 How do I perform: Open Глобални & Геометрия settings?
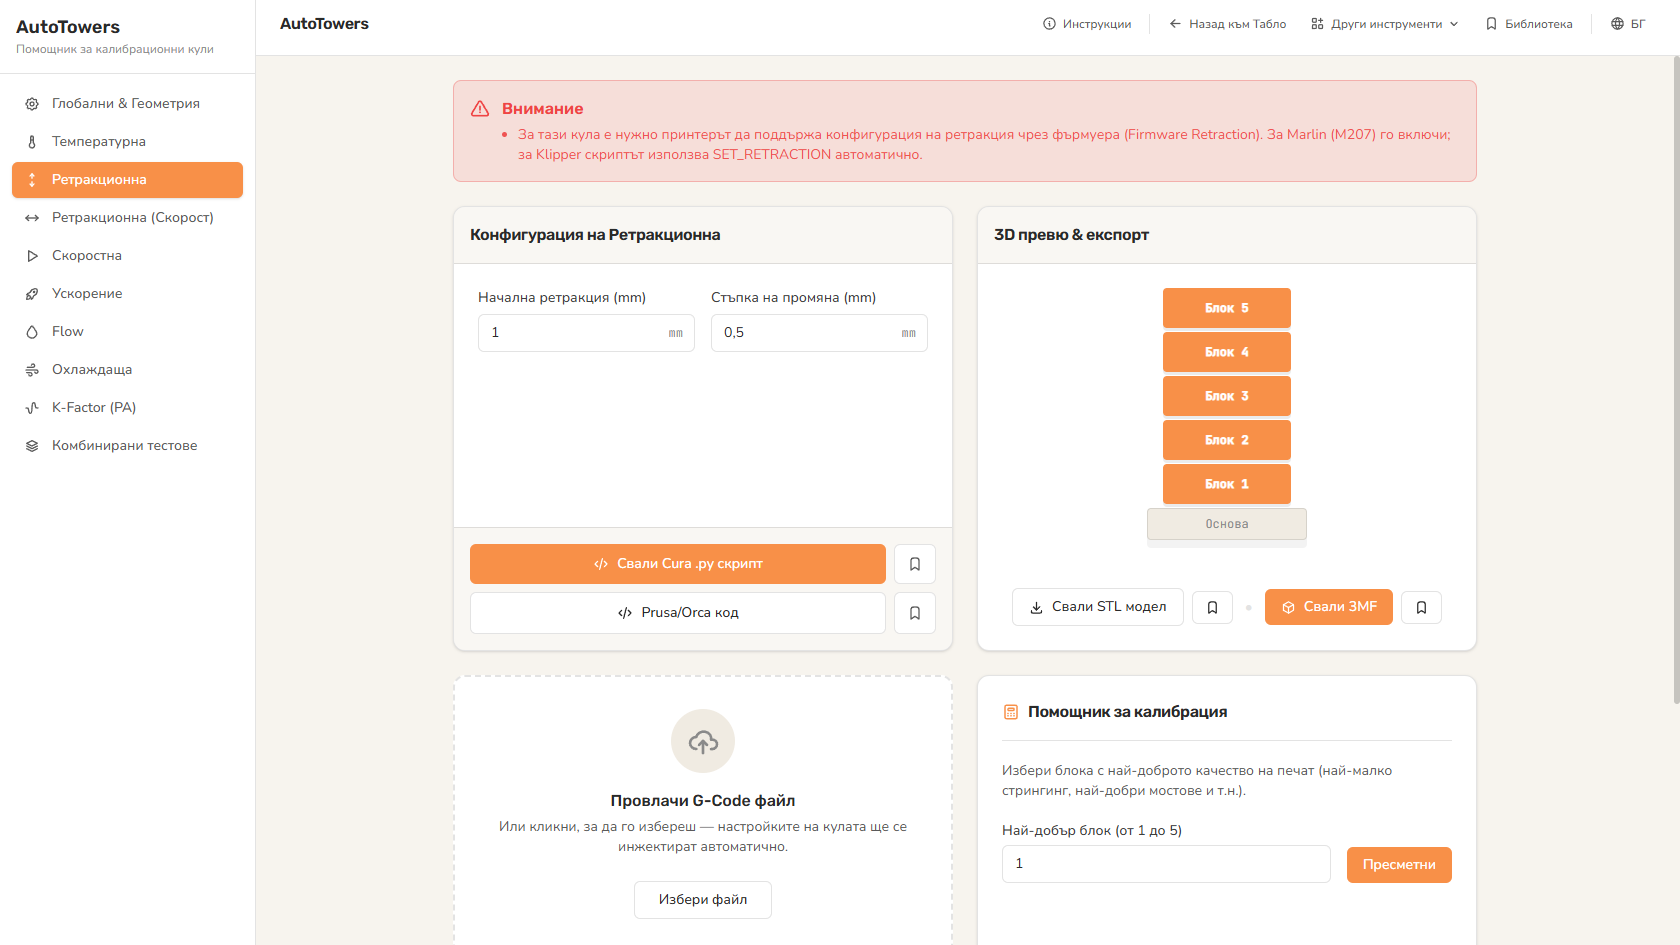click(127, 104)
